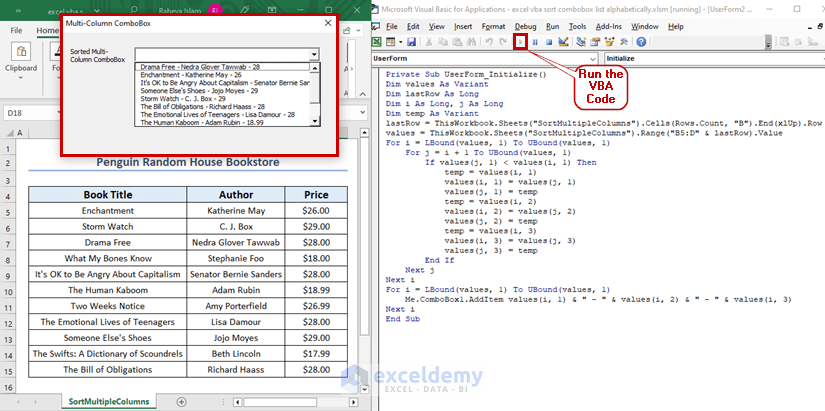The height and width of the screenshot is (411, 825).
Task: Open the Toolbox icon in VBA toolbar
Action: (x=624, y=42)
